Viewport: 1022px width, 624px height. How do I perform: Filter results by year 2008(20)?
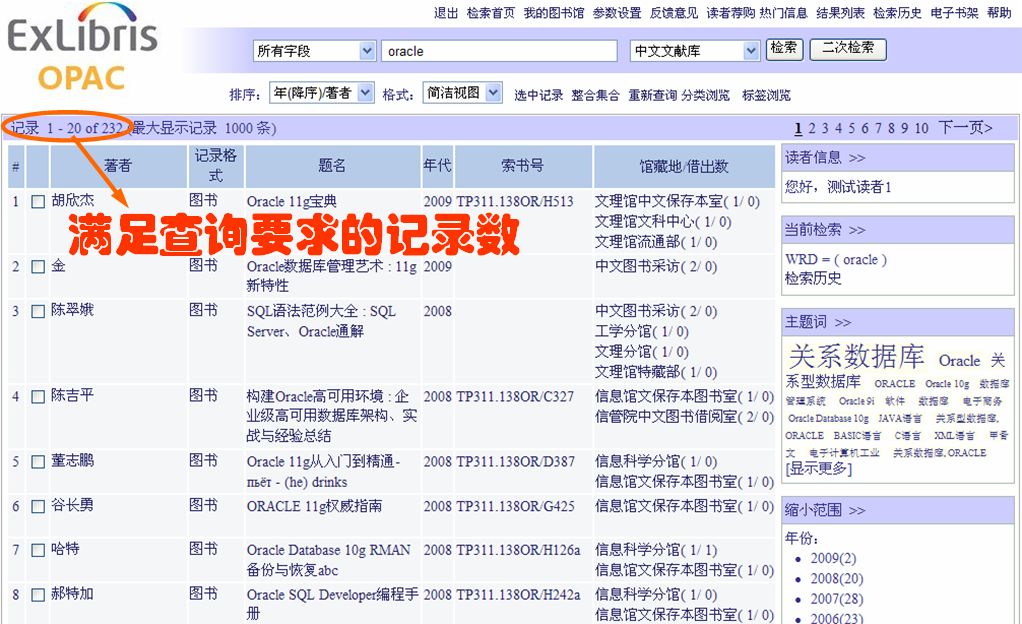pos(837,579)
